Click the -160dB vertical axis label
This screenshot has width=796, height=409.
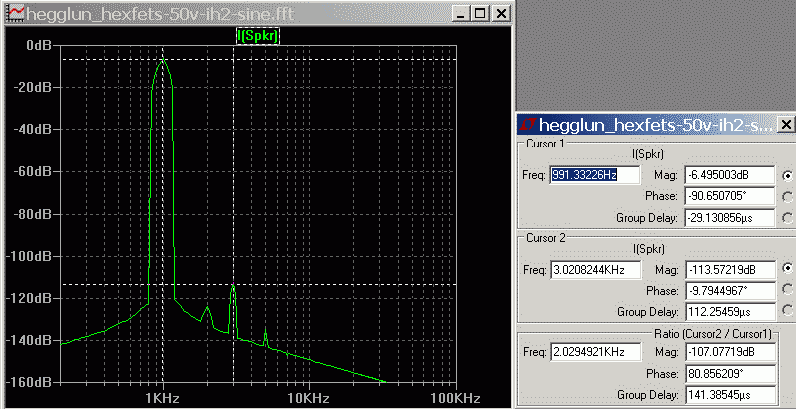pos(28,382)
